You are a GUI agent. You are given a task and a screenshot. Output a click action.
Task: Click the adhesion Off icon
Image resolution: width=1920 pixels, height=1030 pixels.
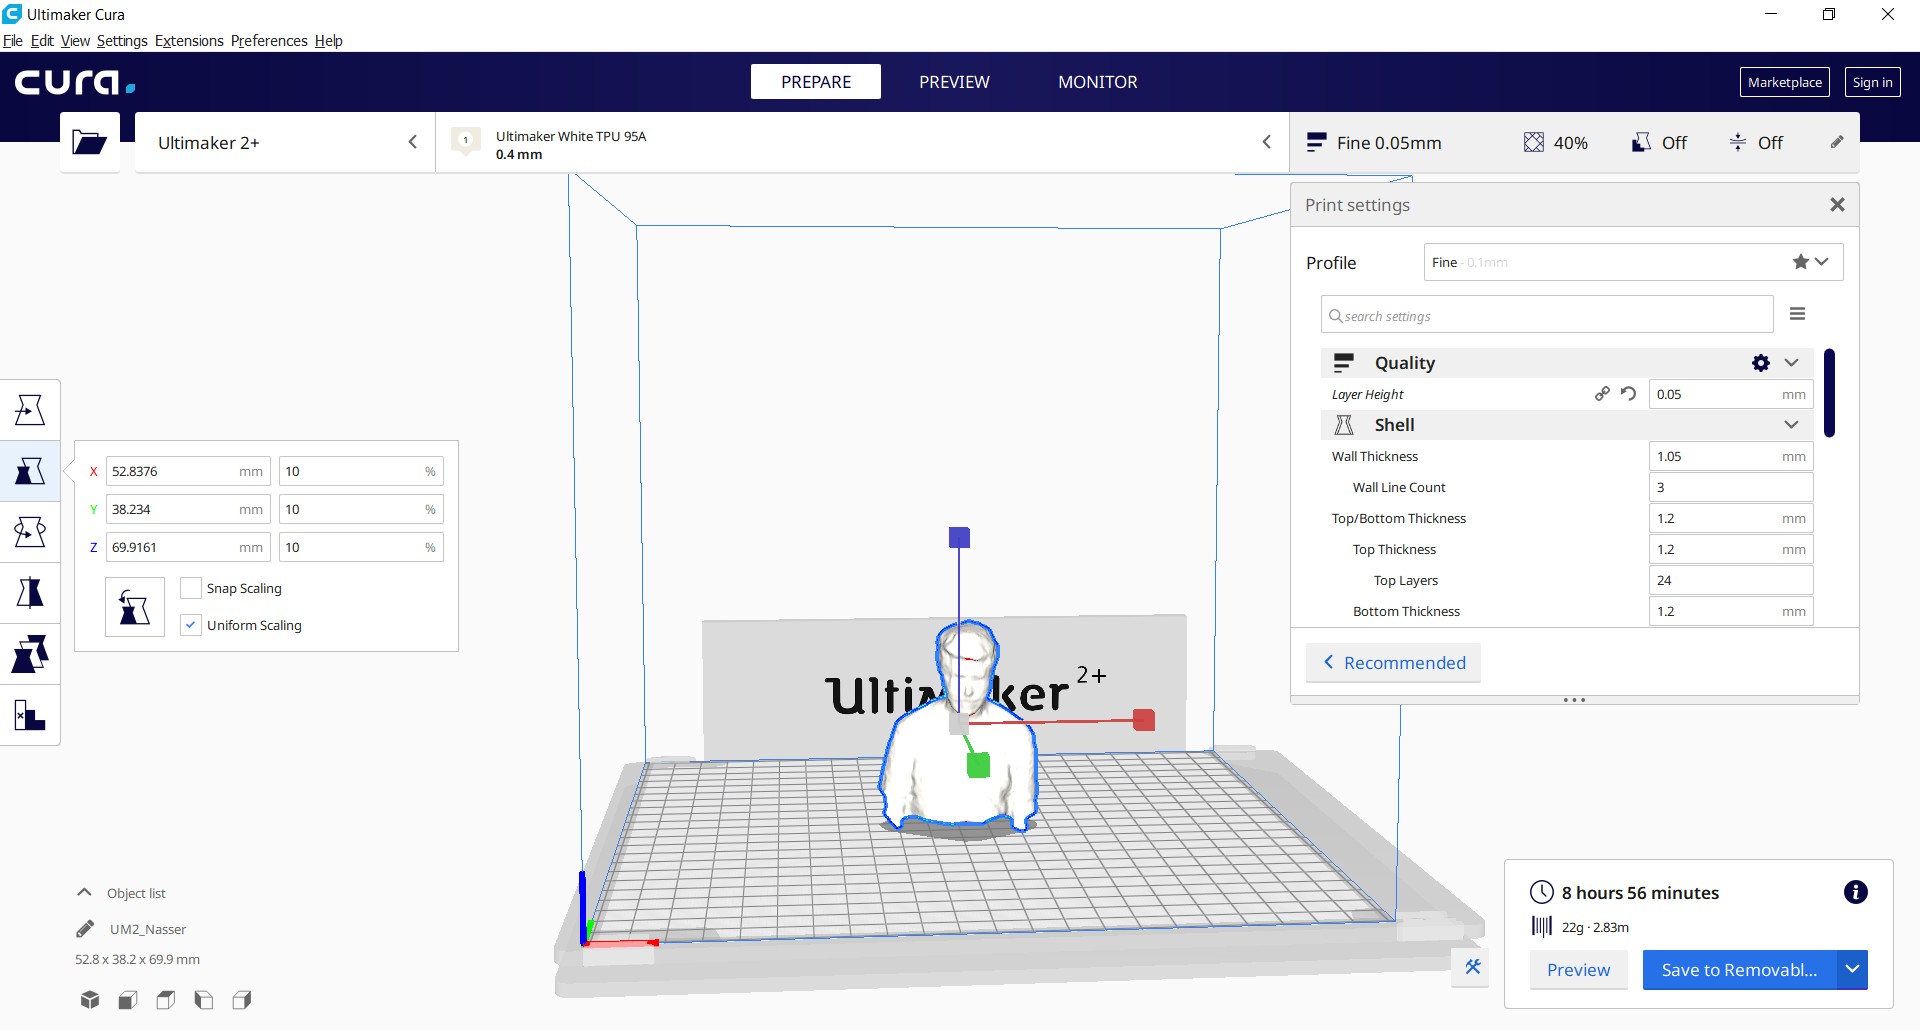click(1738, 142)
